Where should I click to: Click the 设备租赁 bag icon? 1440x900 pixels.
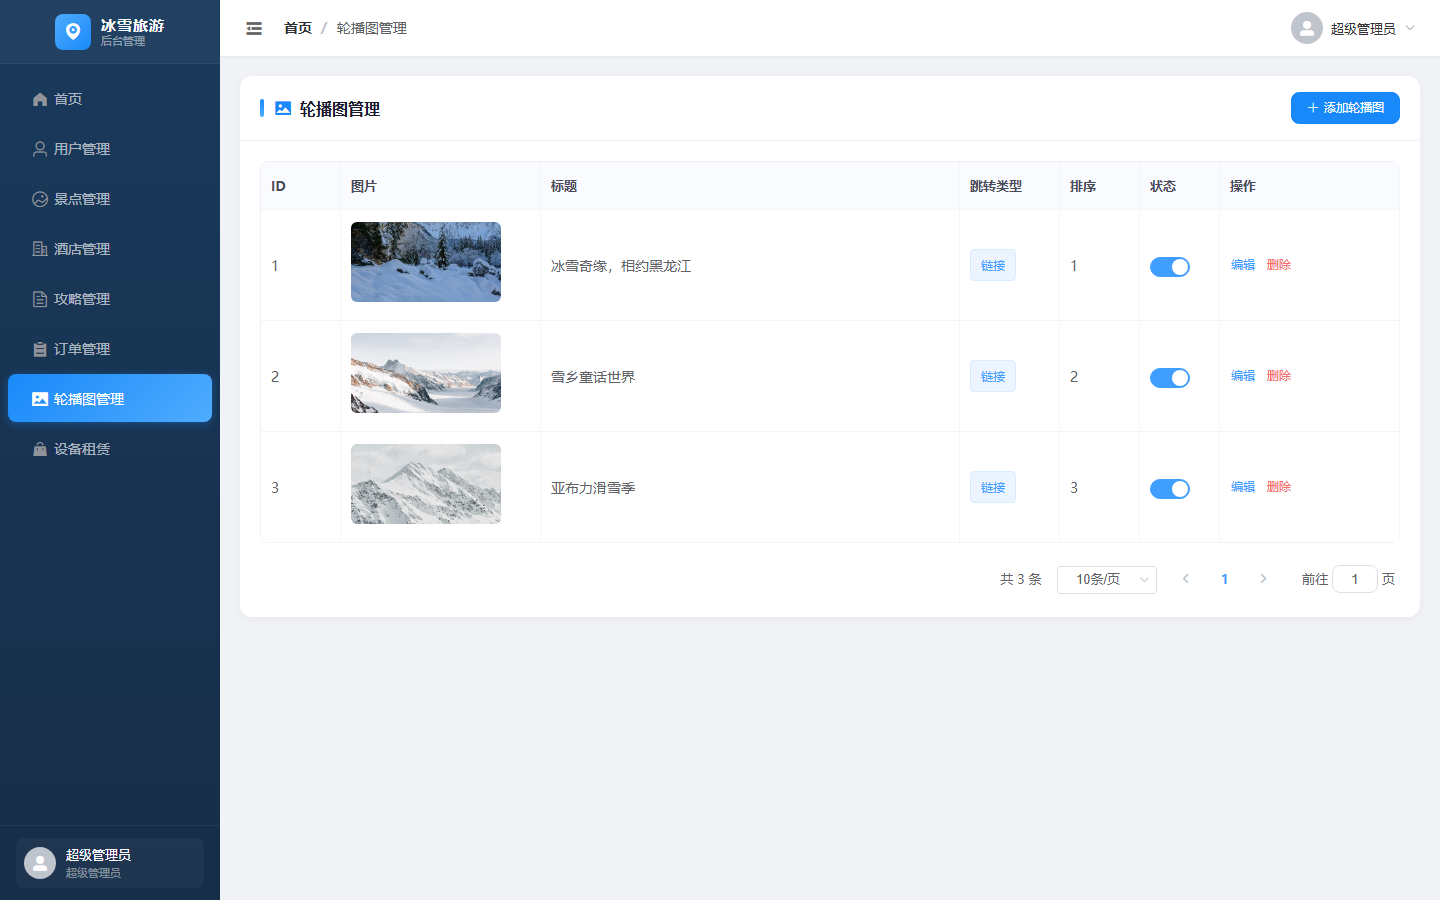point(40,449)
